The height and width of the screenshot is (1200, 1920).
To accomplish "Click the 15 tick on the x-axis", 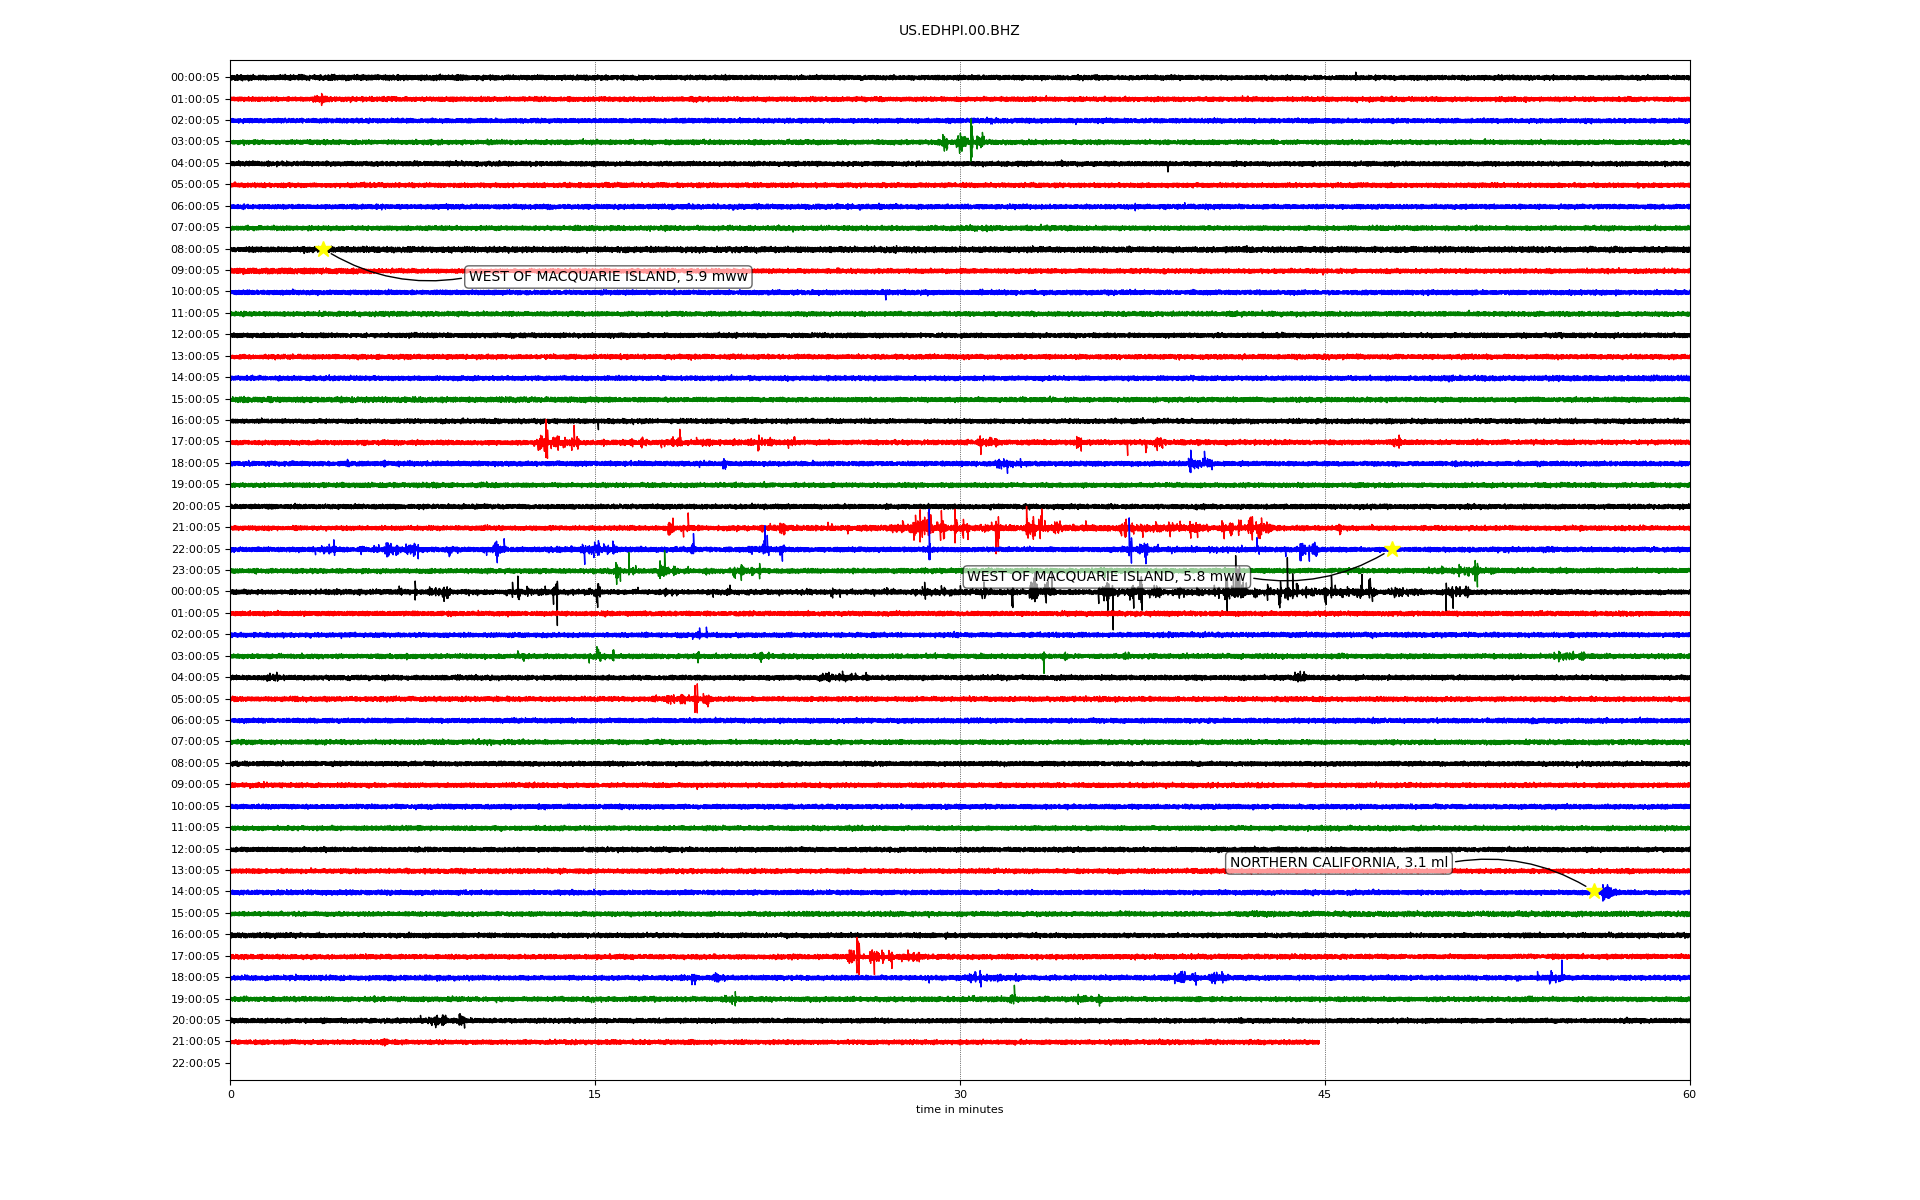I will (x=595, y=1094).
